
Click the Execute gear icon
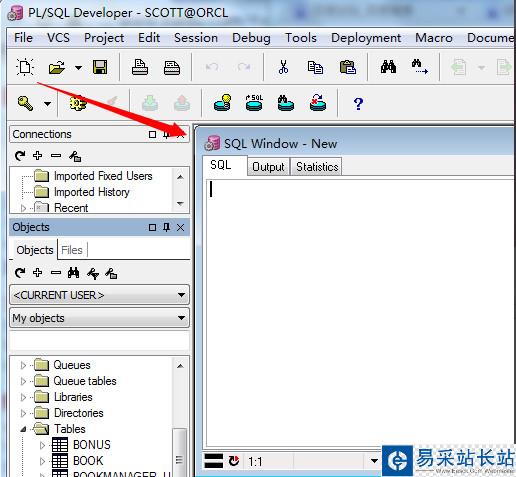(78, 103)
